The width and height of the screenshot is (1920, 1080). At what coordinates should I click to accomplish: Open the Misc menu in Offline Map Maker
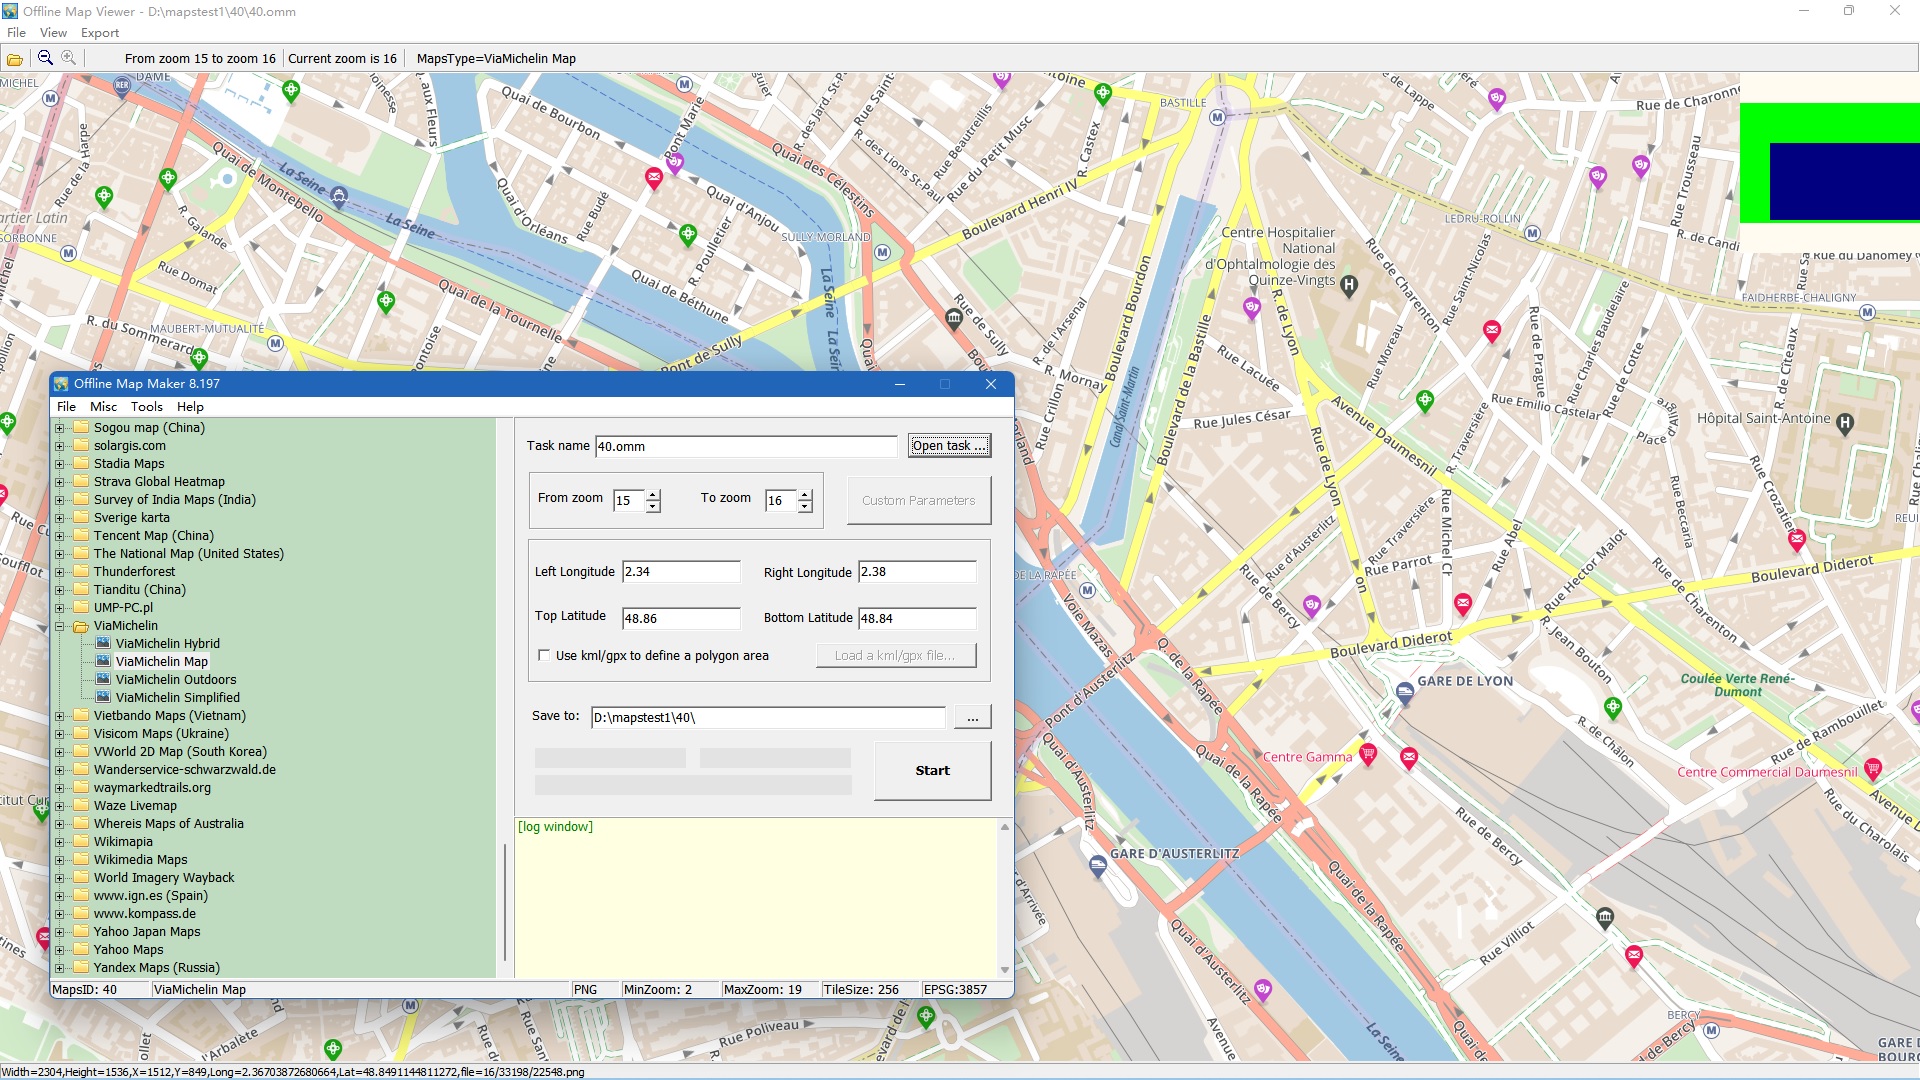103,407
